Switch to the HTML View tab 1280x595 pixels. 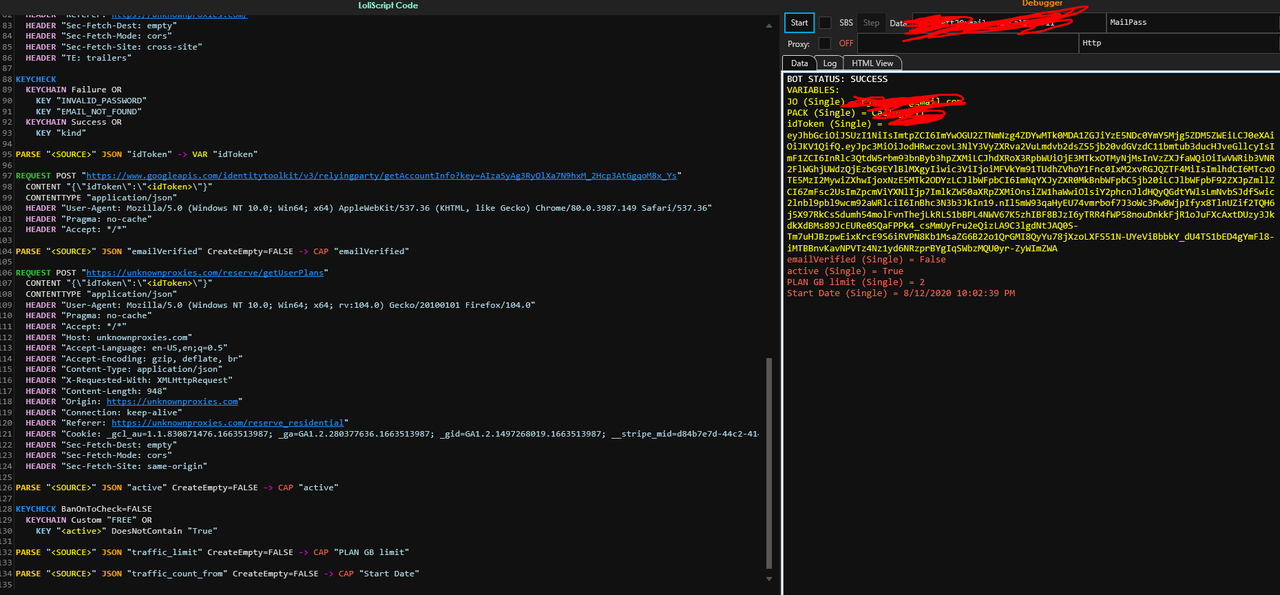coord(872,63)
